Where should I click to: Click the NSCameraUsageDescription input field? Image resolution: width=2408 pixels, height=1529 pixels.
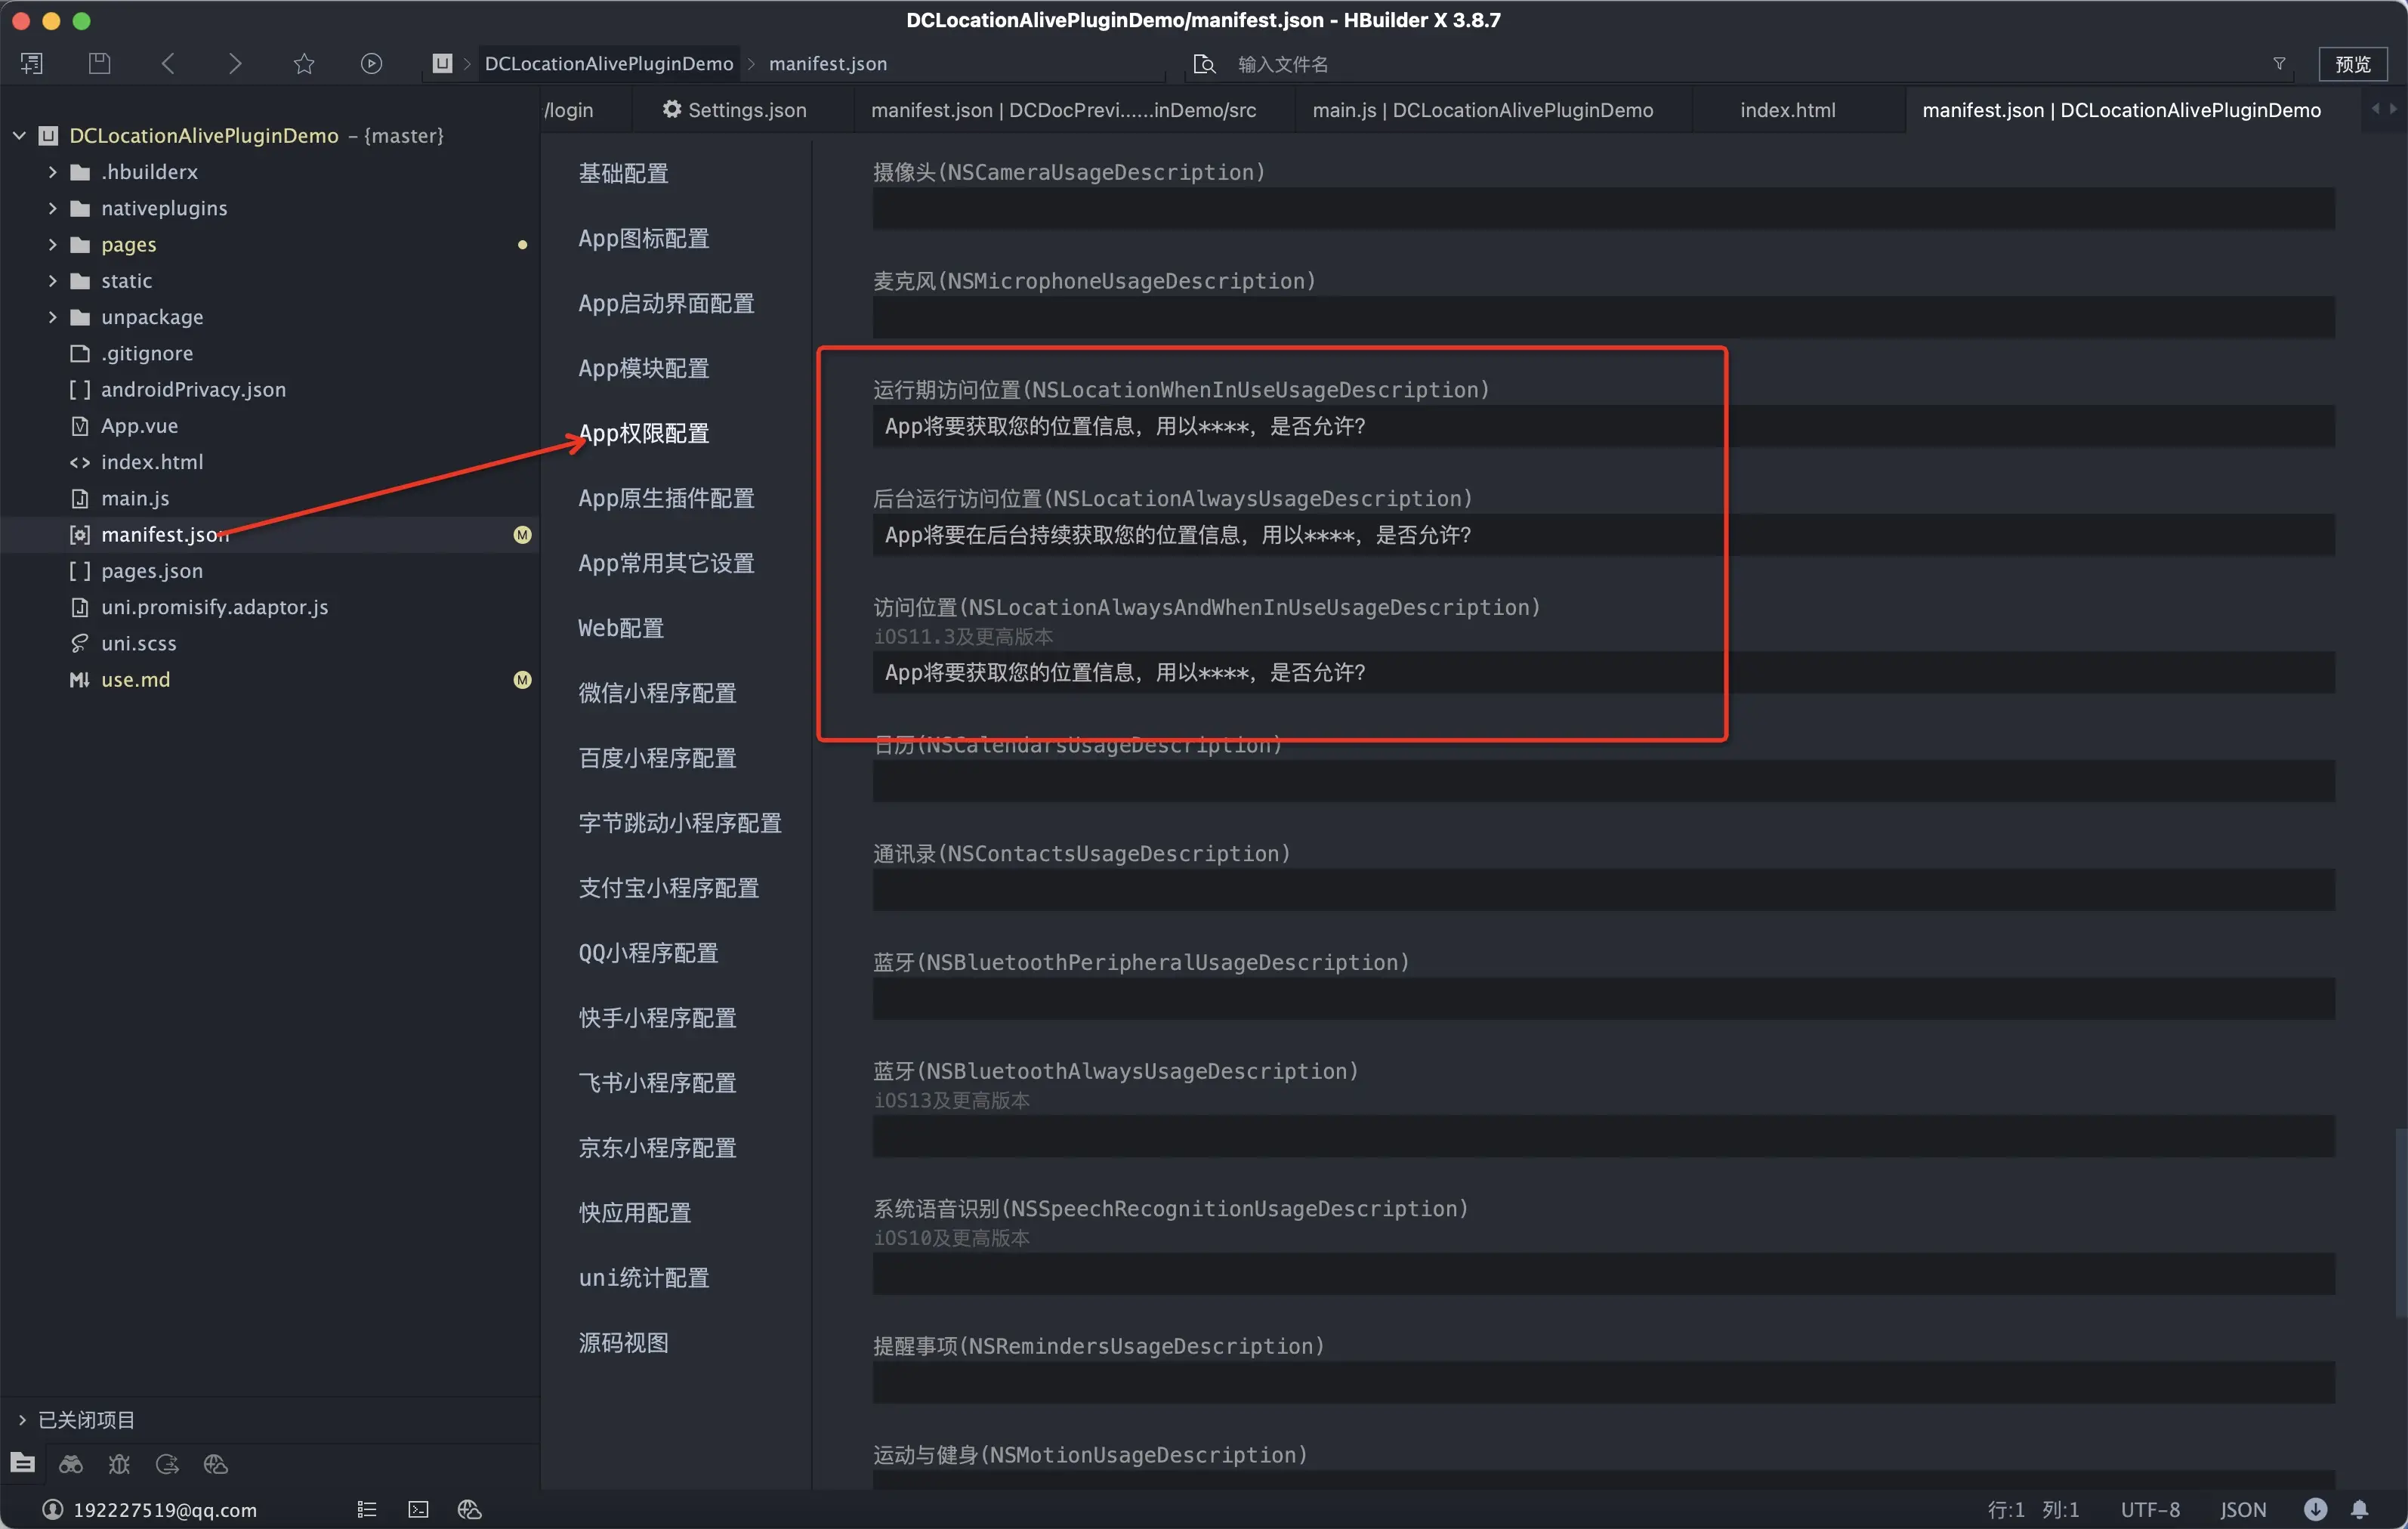pos(1602,210)
